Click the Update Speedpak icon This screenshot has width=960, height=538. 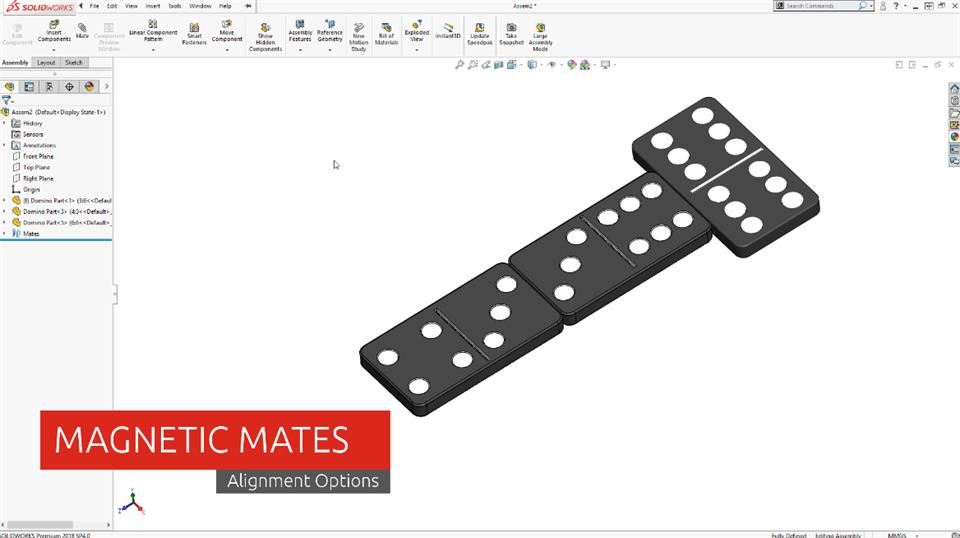pos(481,34)
